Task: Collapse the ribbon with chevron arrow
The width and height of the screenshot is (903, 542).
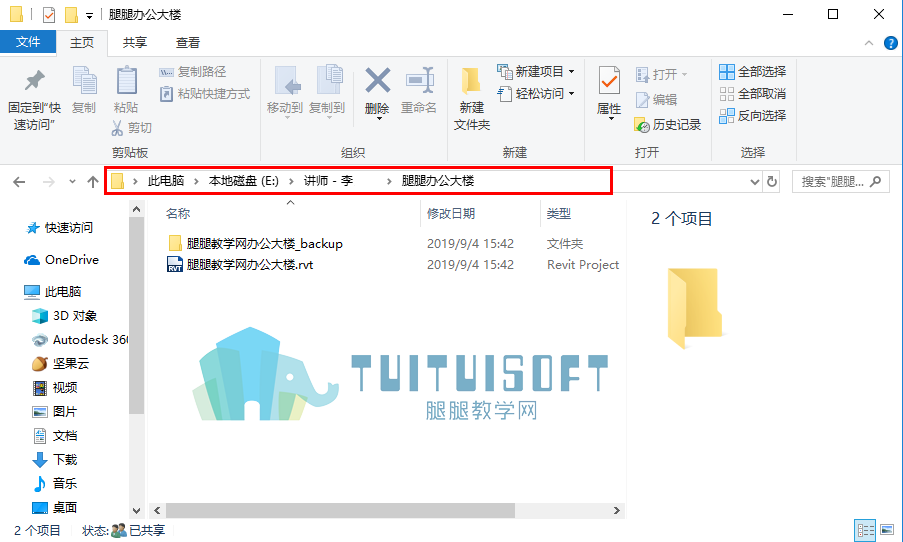Action: pos(869,43)
